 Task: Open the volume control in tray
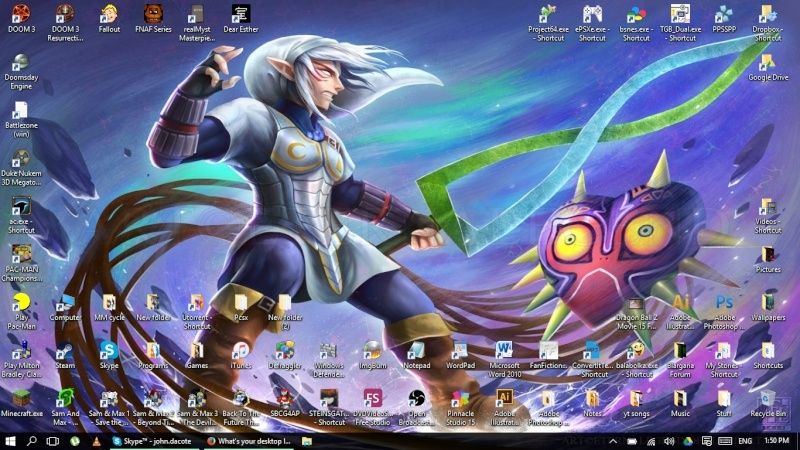click(x=669, y=441)
